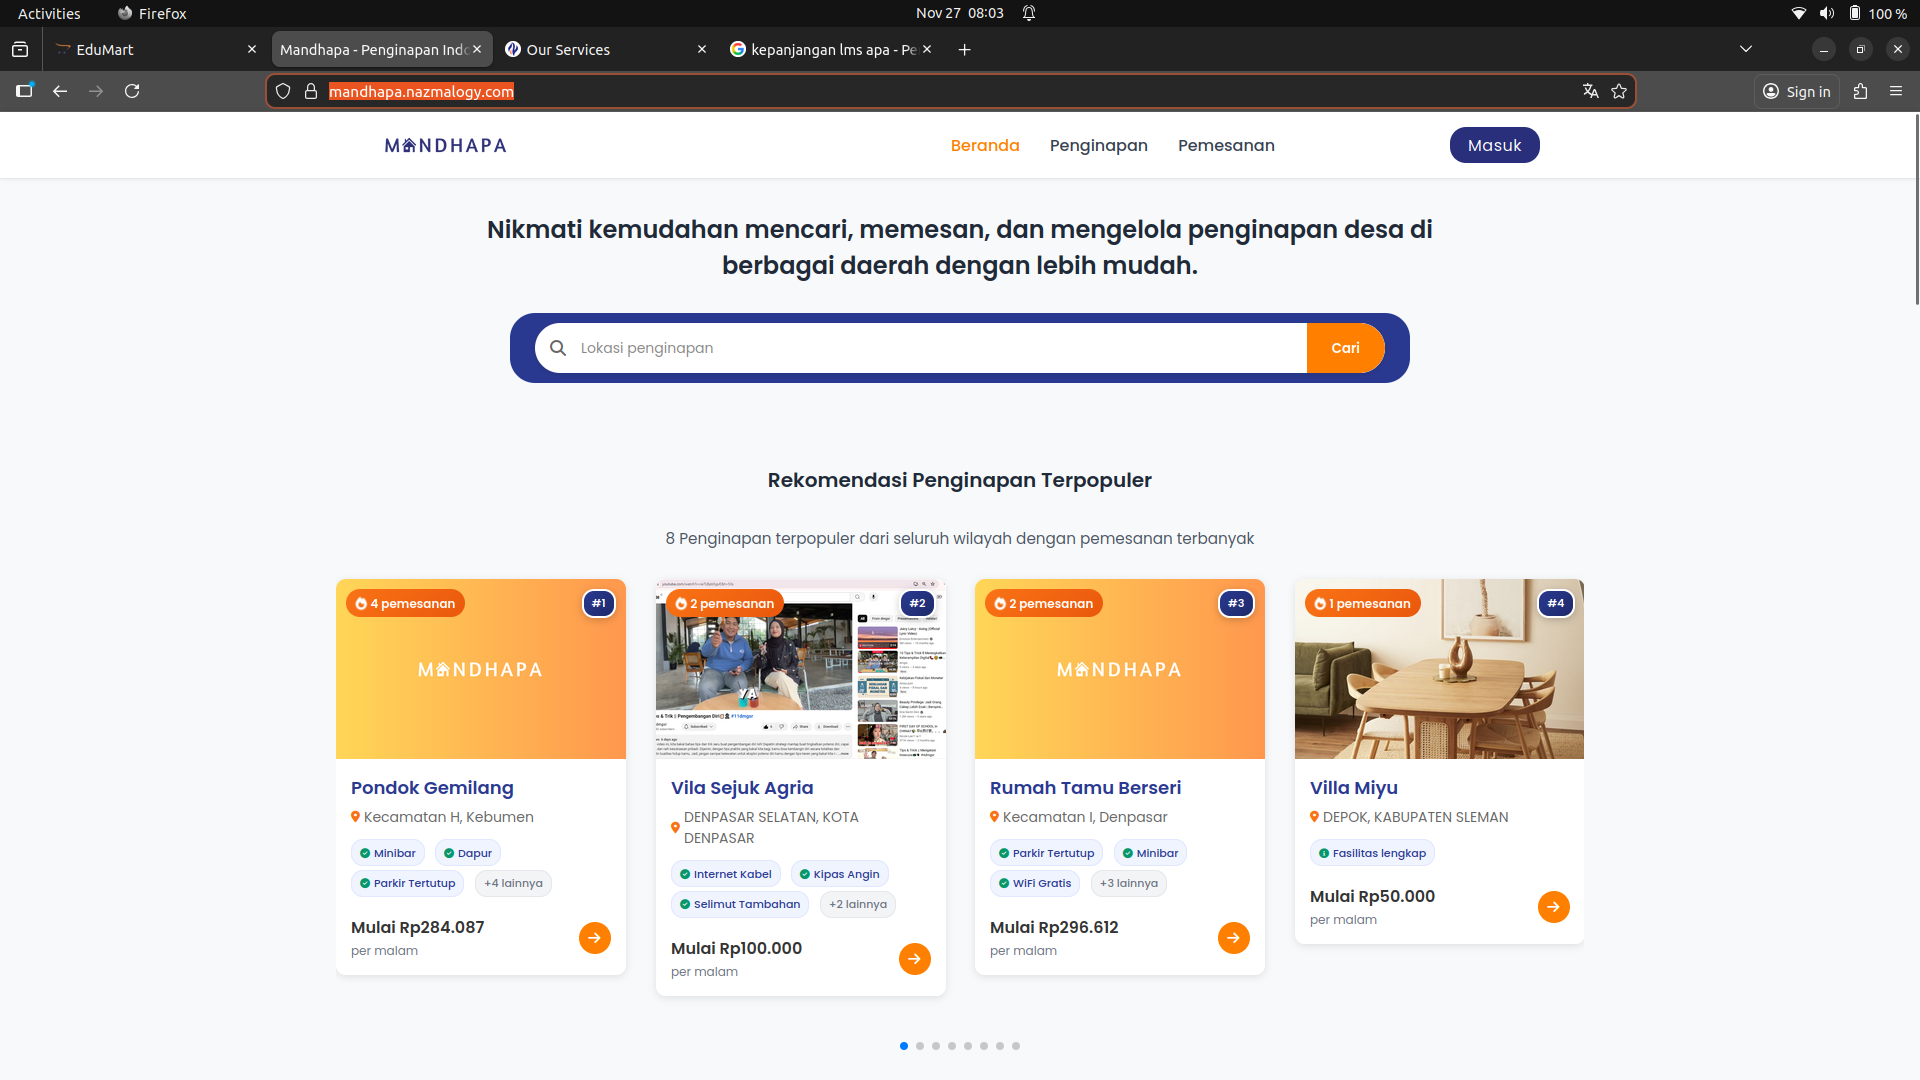
Task: Open the translate page icon in address bar
Action: [1590, 91]
